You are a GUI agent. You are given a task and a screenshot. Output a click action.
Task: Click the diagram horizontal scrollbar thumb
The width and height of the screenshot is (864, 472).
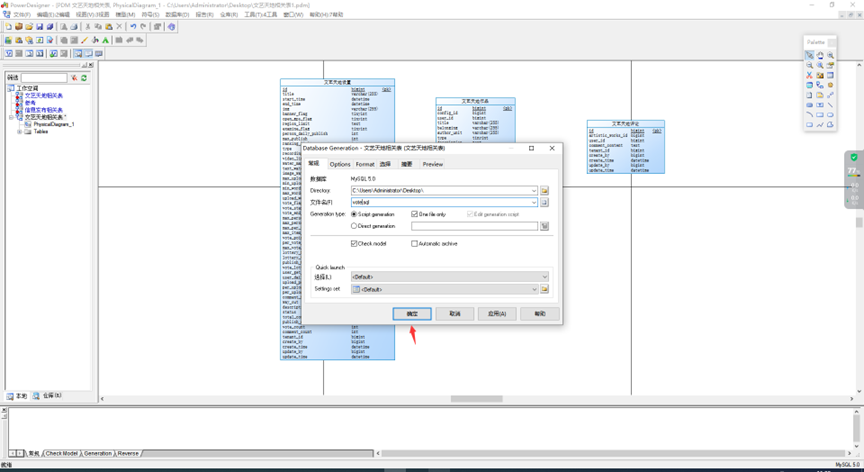pos(477,399)
